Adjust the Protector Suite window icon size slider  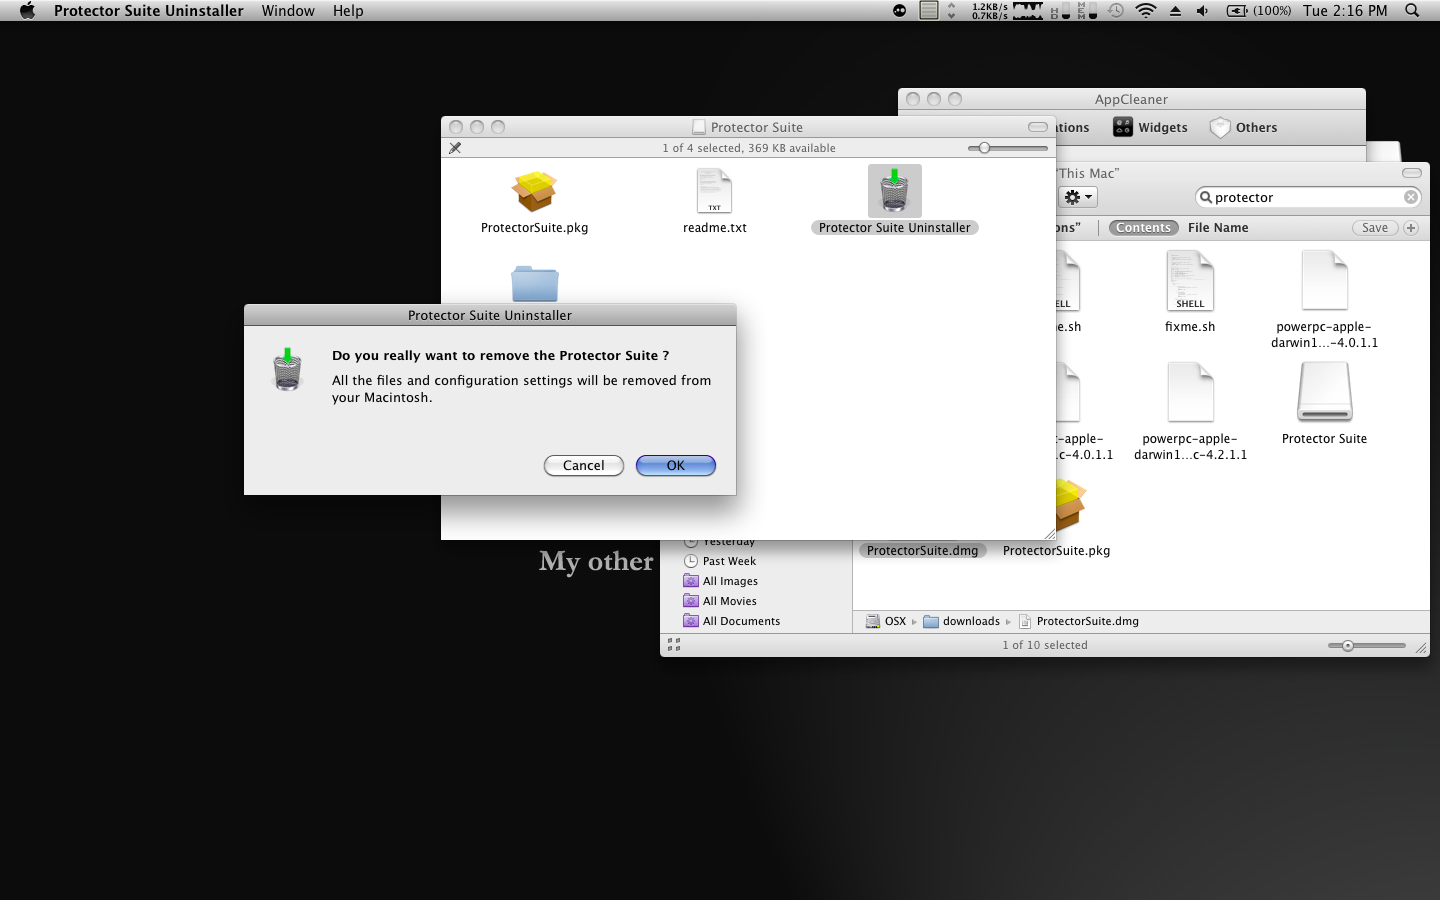point(985,148)
